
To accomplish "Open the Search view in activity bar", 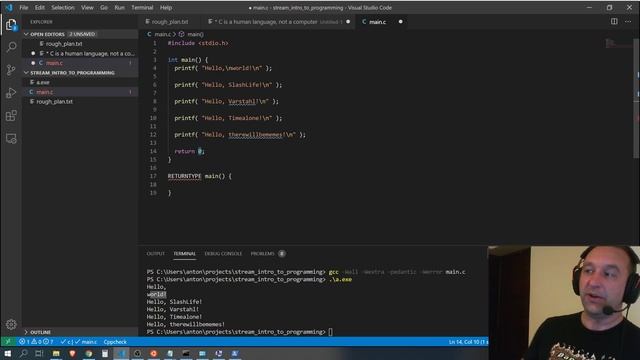I will point(11,47).
